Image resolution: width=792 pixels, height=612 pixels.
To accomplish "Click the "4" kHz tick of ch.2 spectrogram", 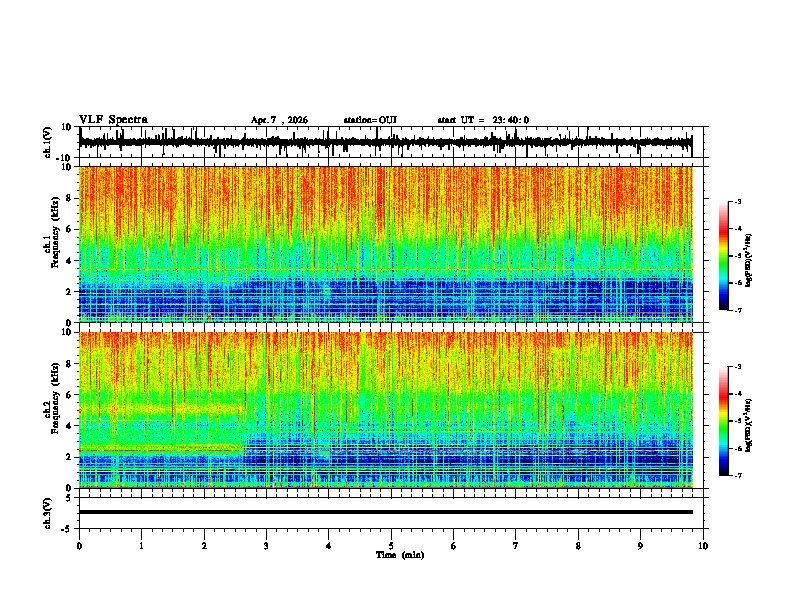I will (69, 426).
